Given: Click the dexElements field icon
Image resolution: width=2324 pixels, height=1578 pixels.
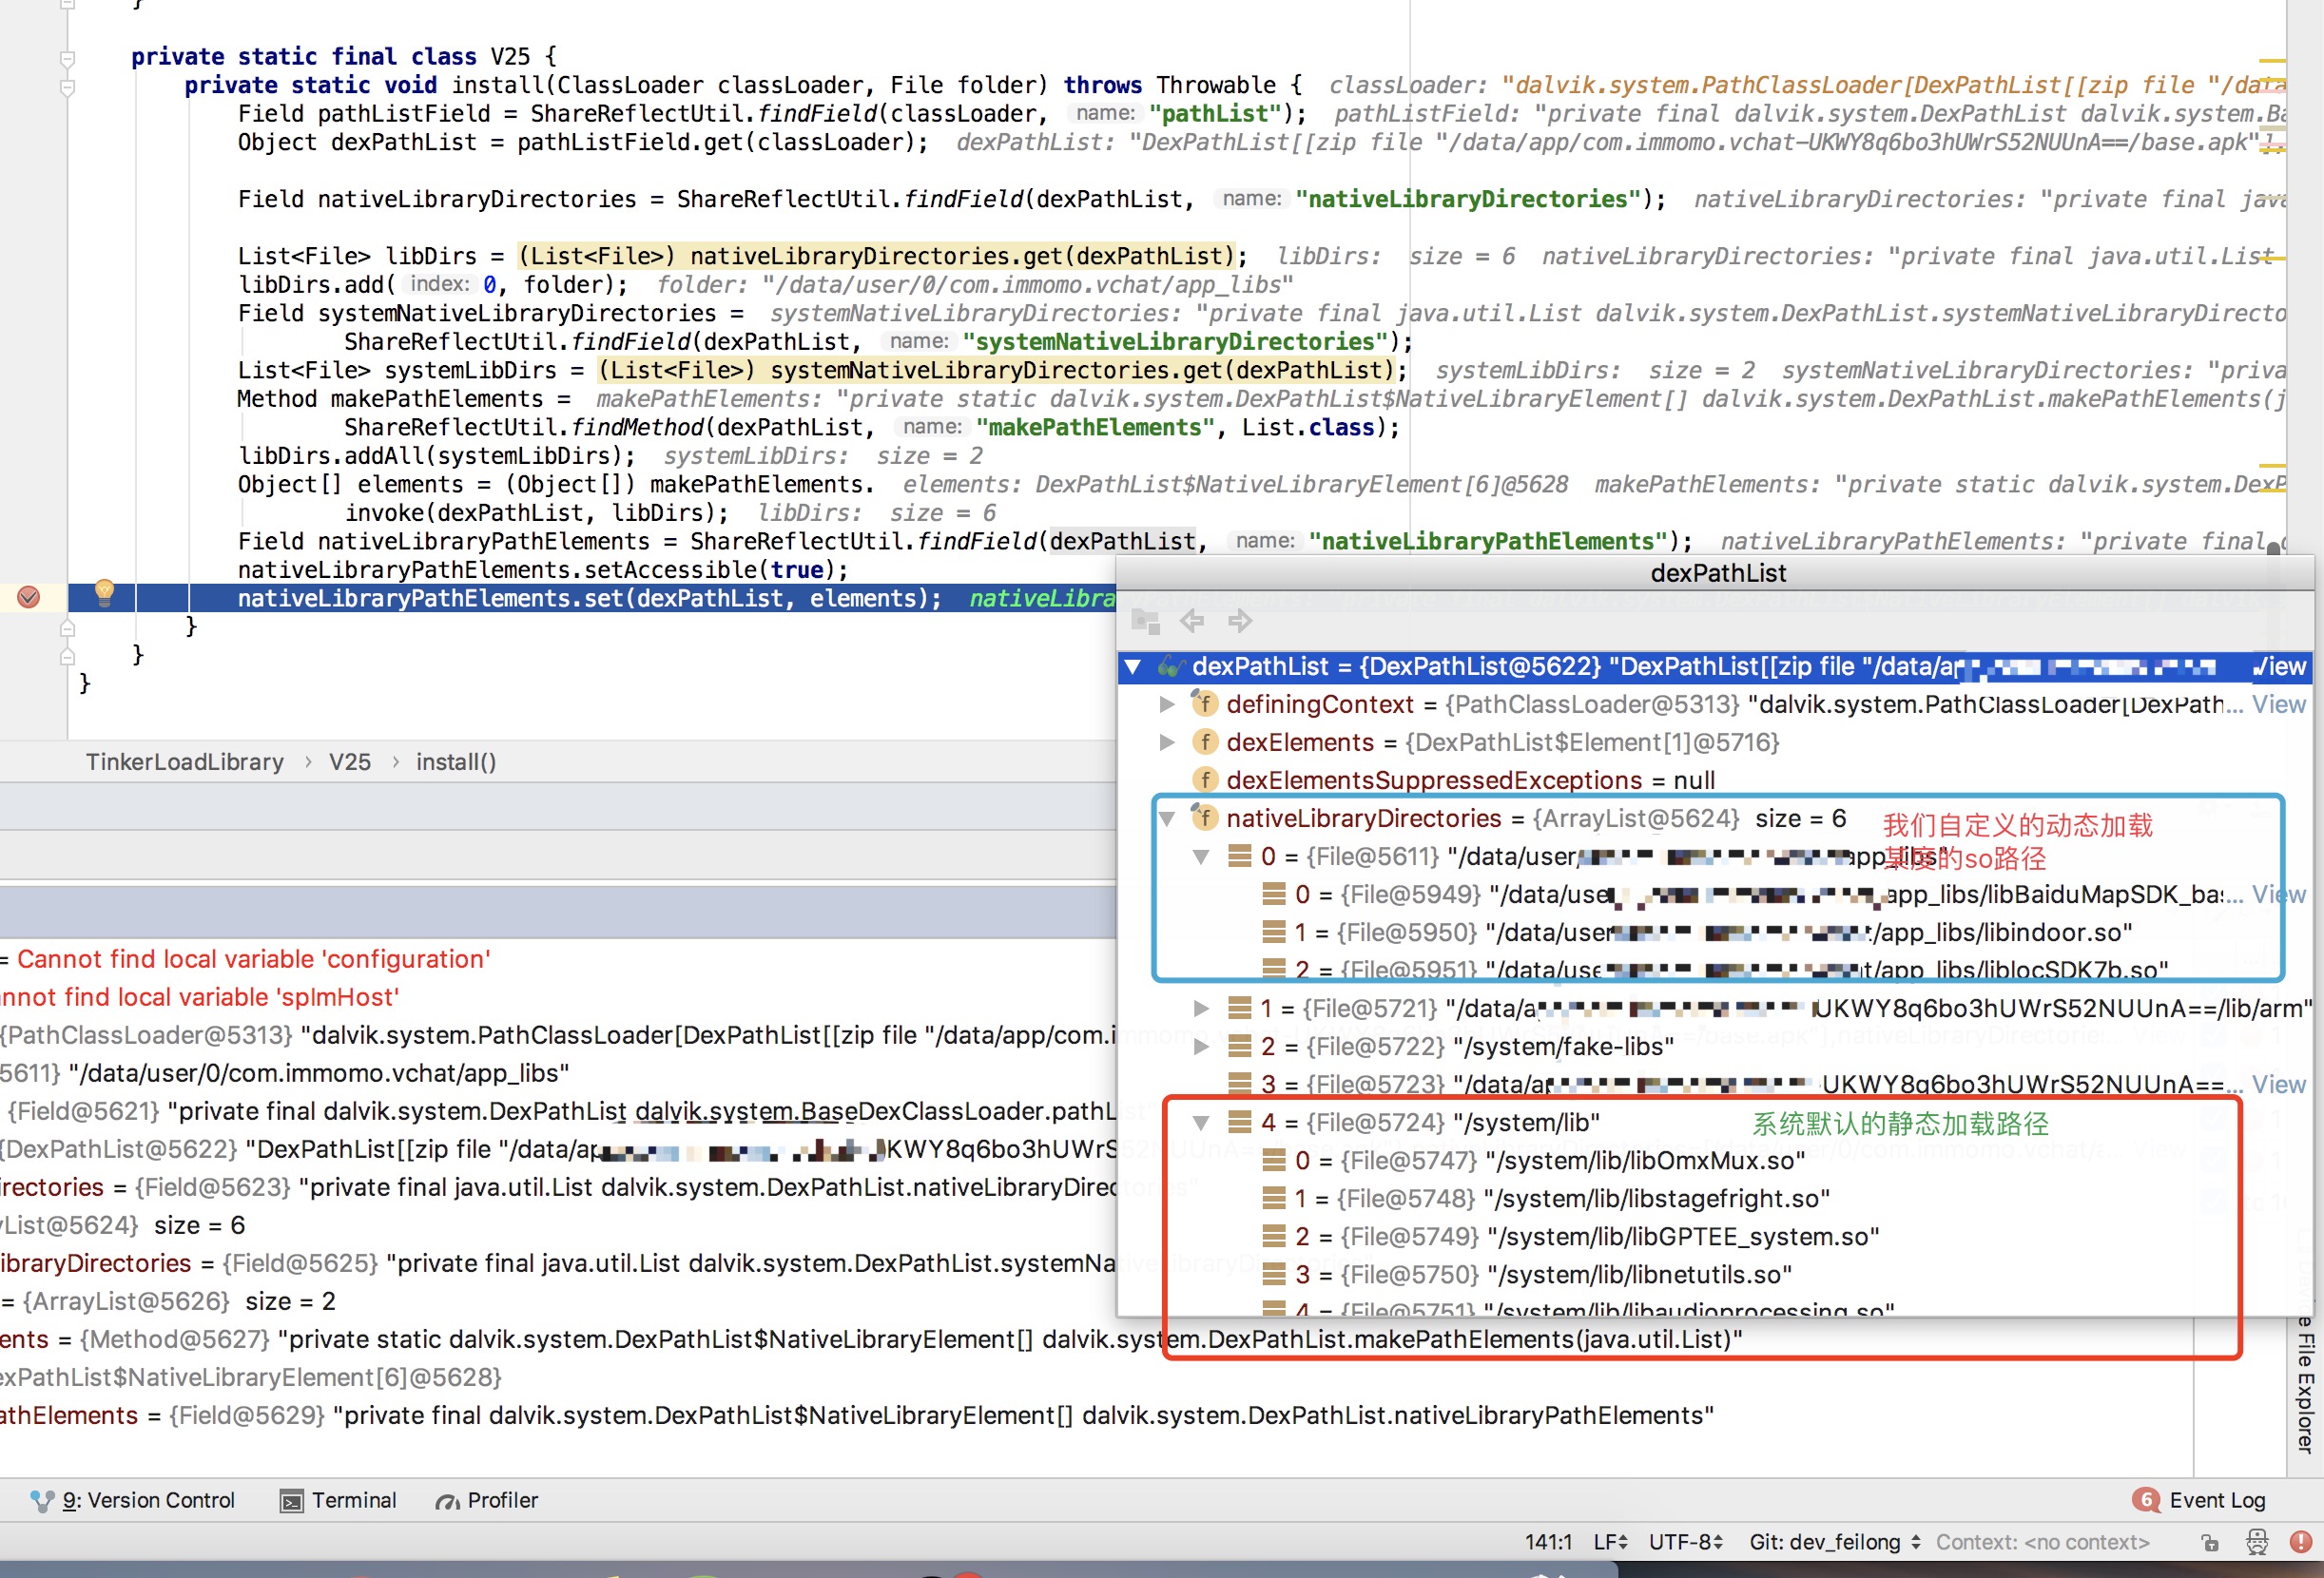Looking at the screenshot, I should click(x=1205, y=741).
